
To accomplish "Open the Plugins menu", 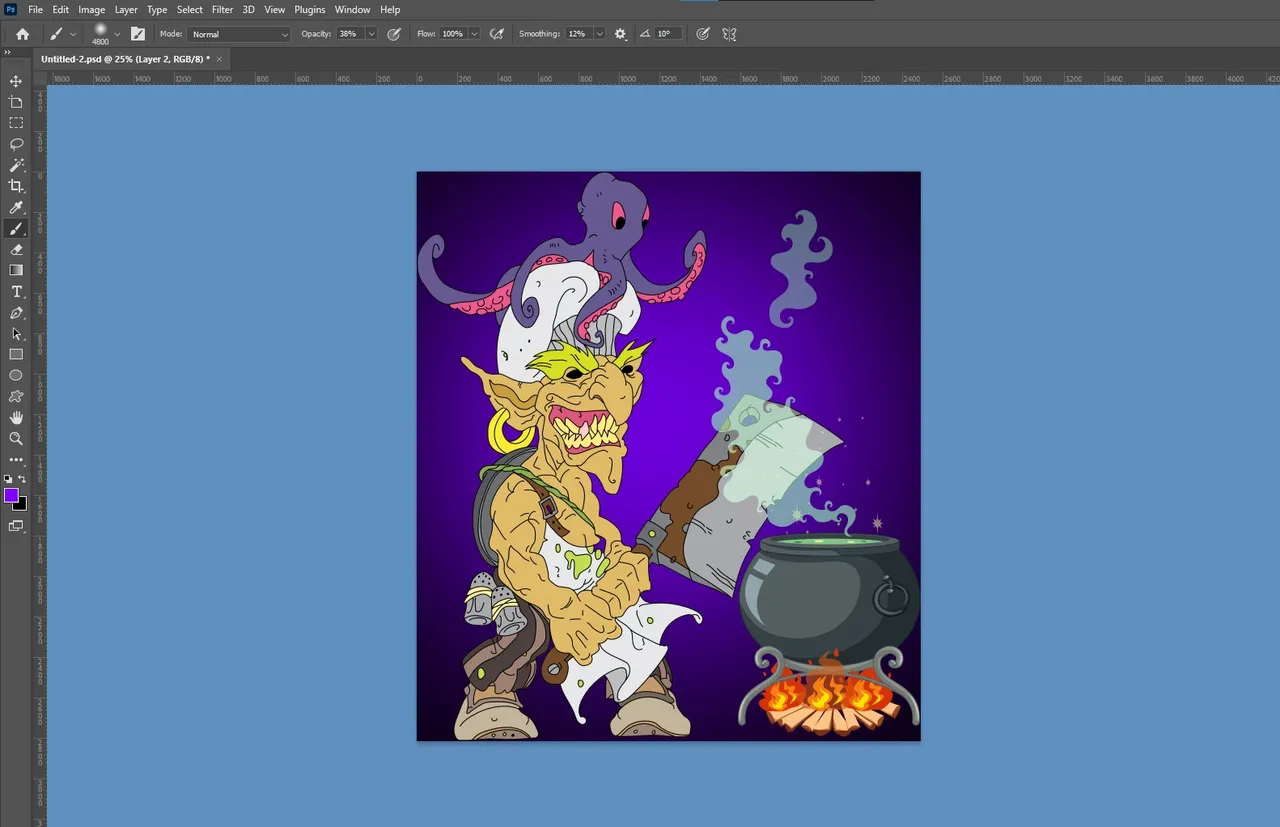I will pyautogui.click(x=310, y=10).
